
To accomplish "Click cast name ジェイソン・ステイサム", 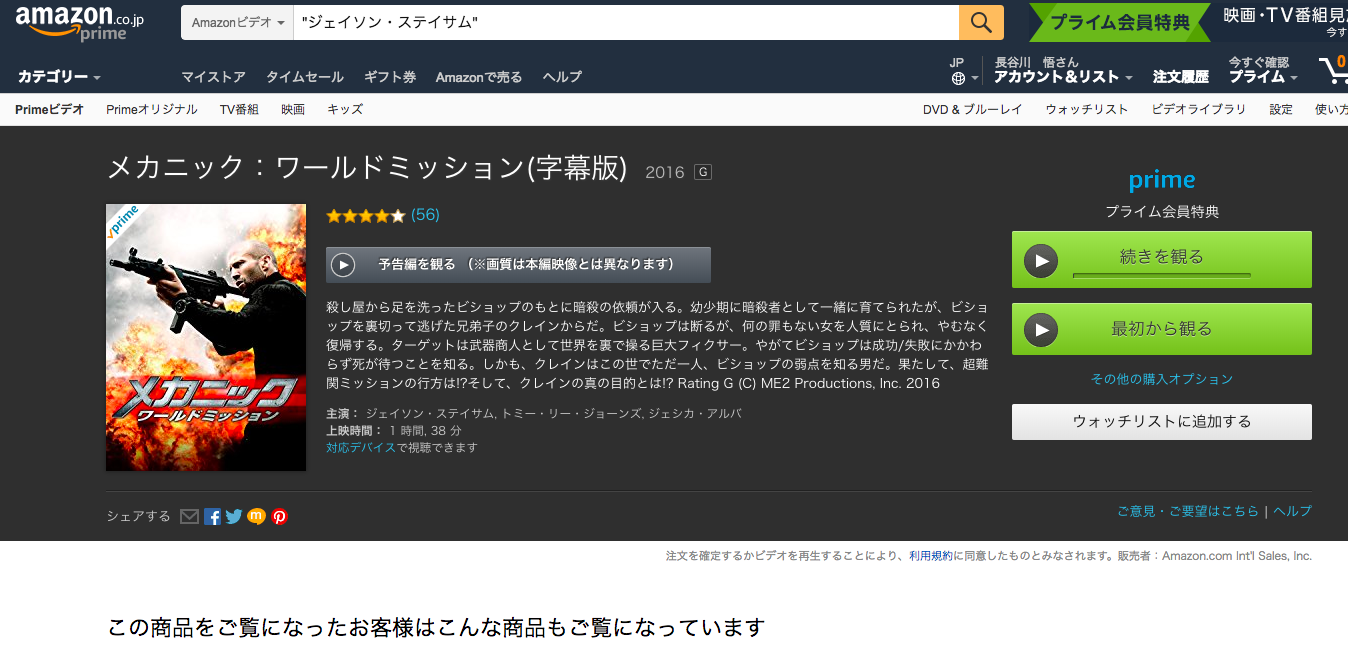I will coord(429,414).
